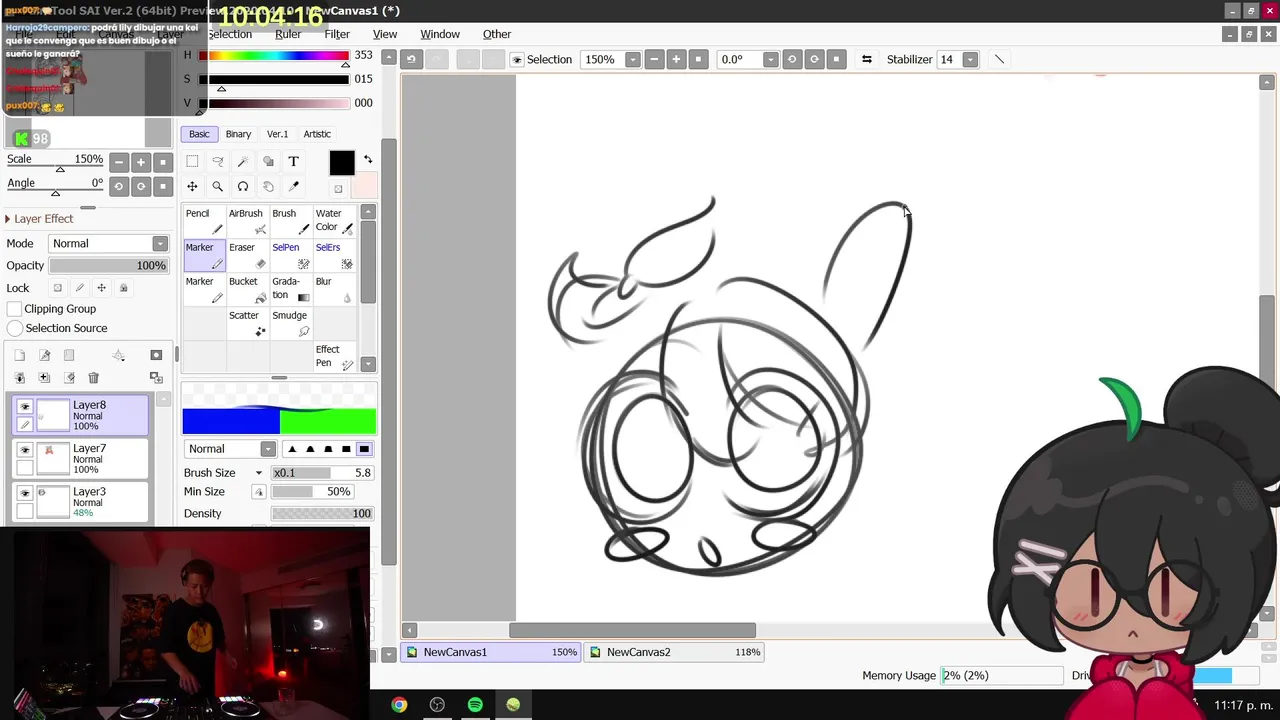Screen dimensions: 1280x720
Task: Toggle lock transparent pixels
Action: click(58, 288)
